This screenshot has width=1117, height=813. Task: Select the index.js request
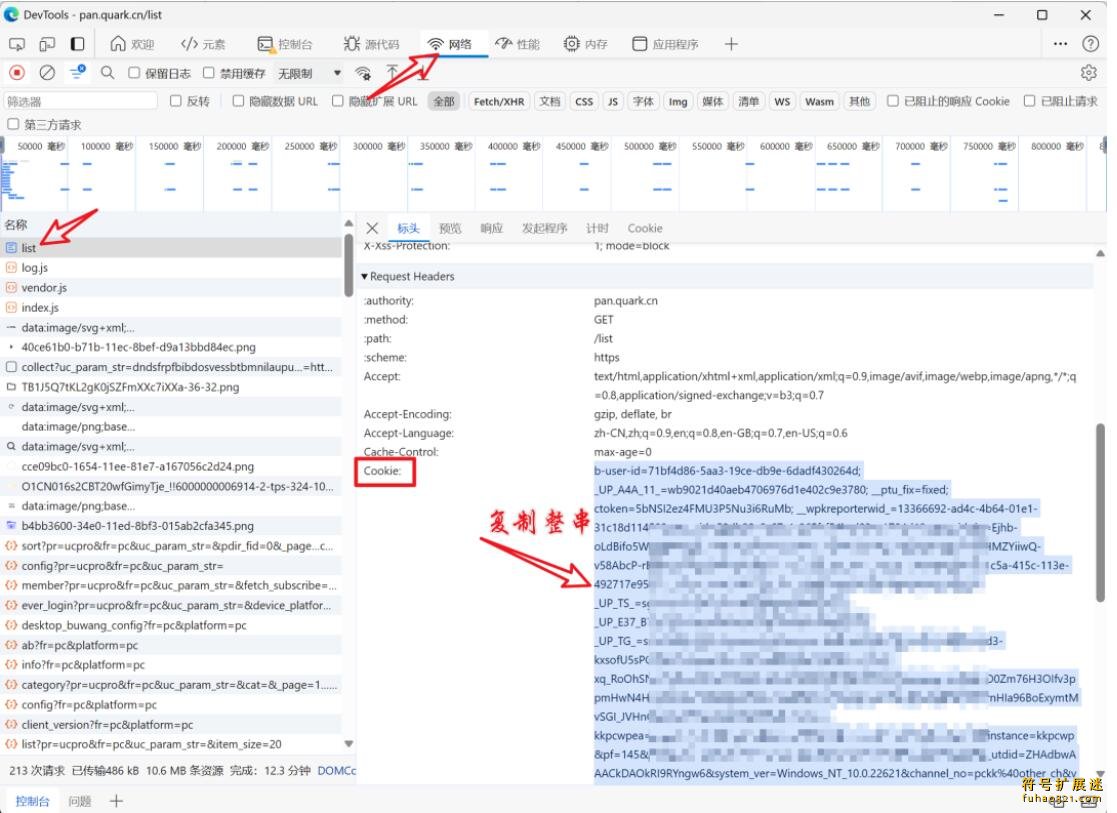click(171, 308)
